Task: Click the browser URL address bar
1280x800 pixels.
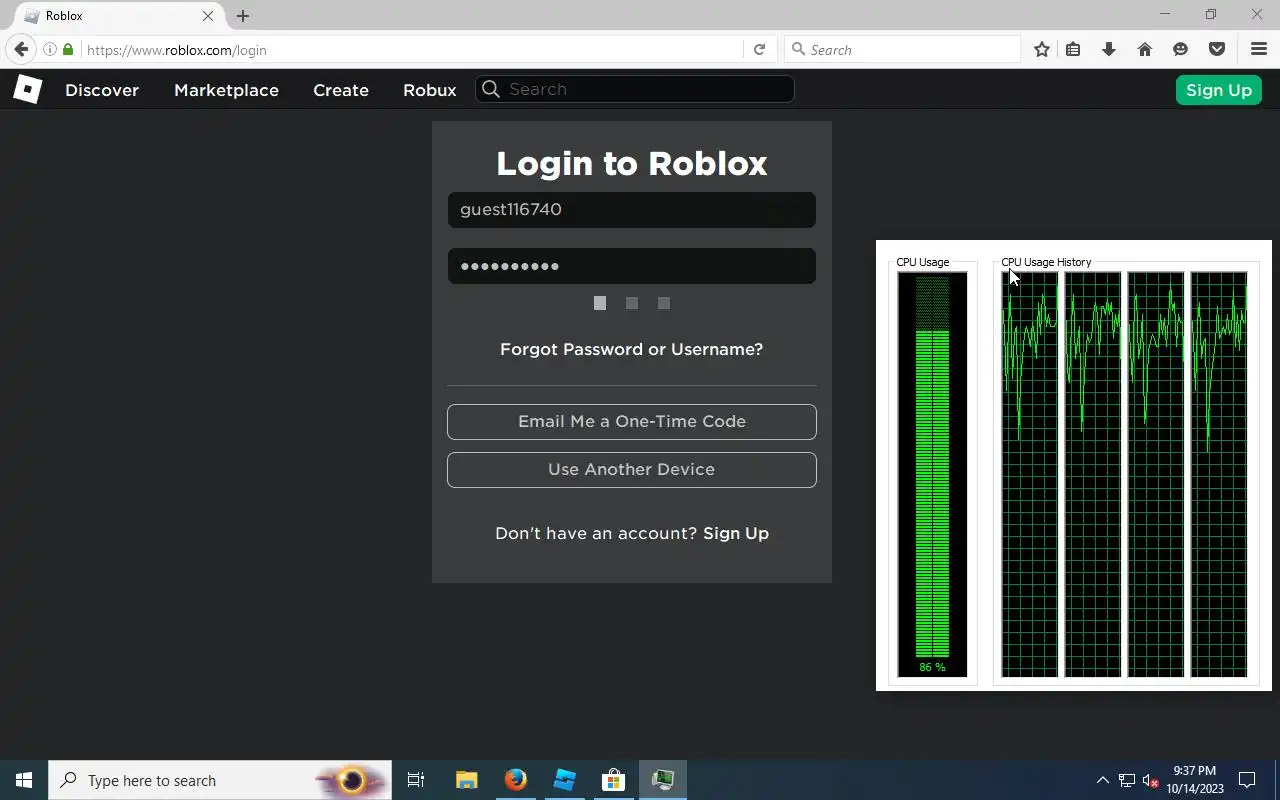Action: [410, 50]
